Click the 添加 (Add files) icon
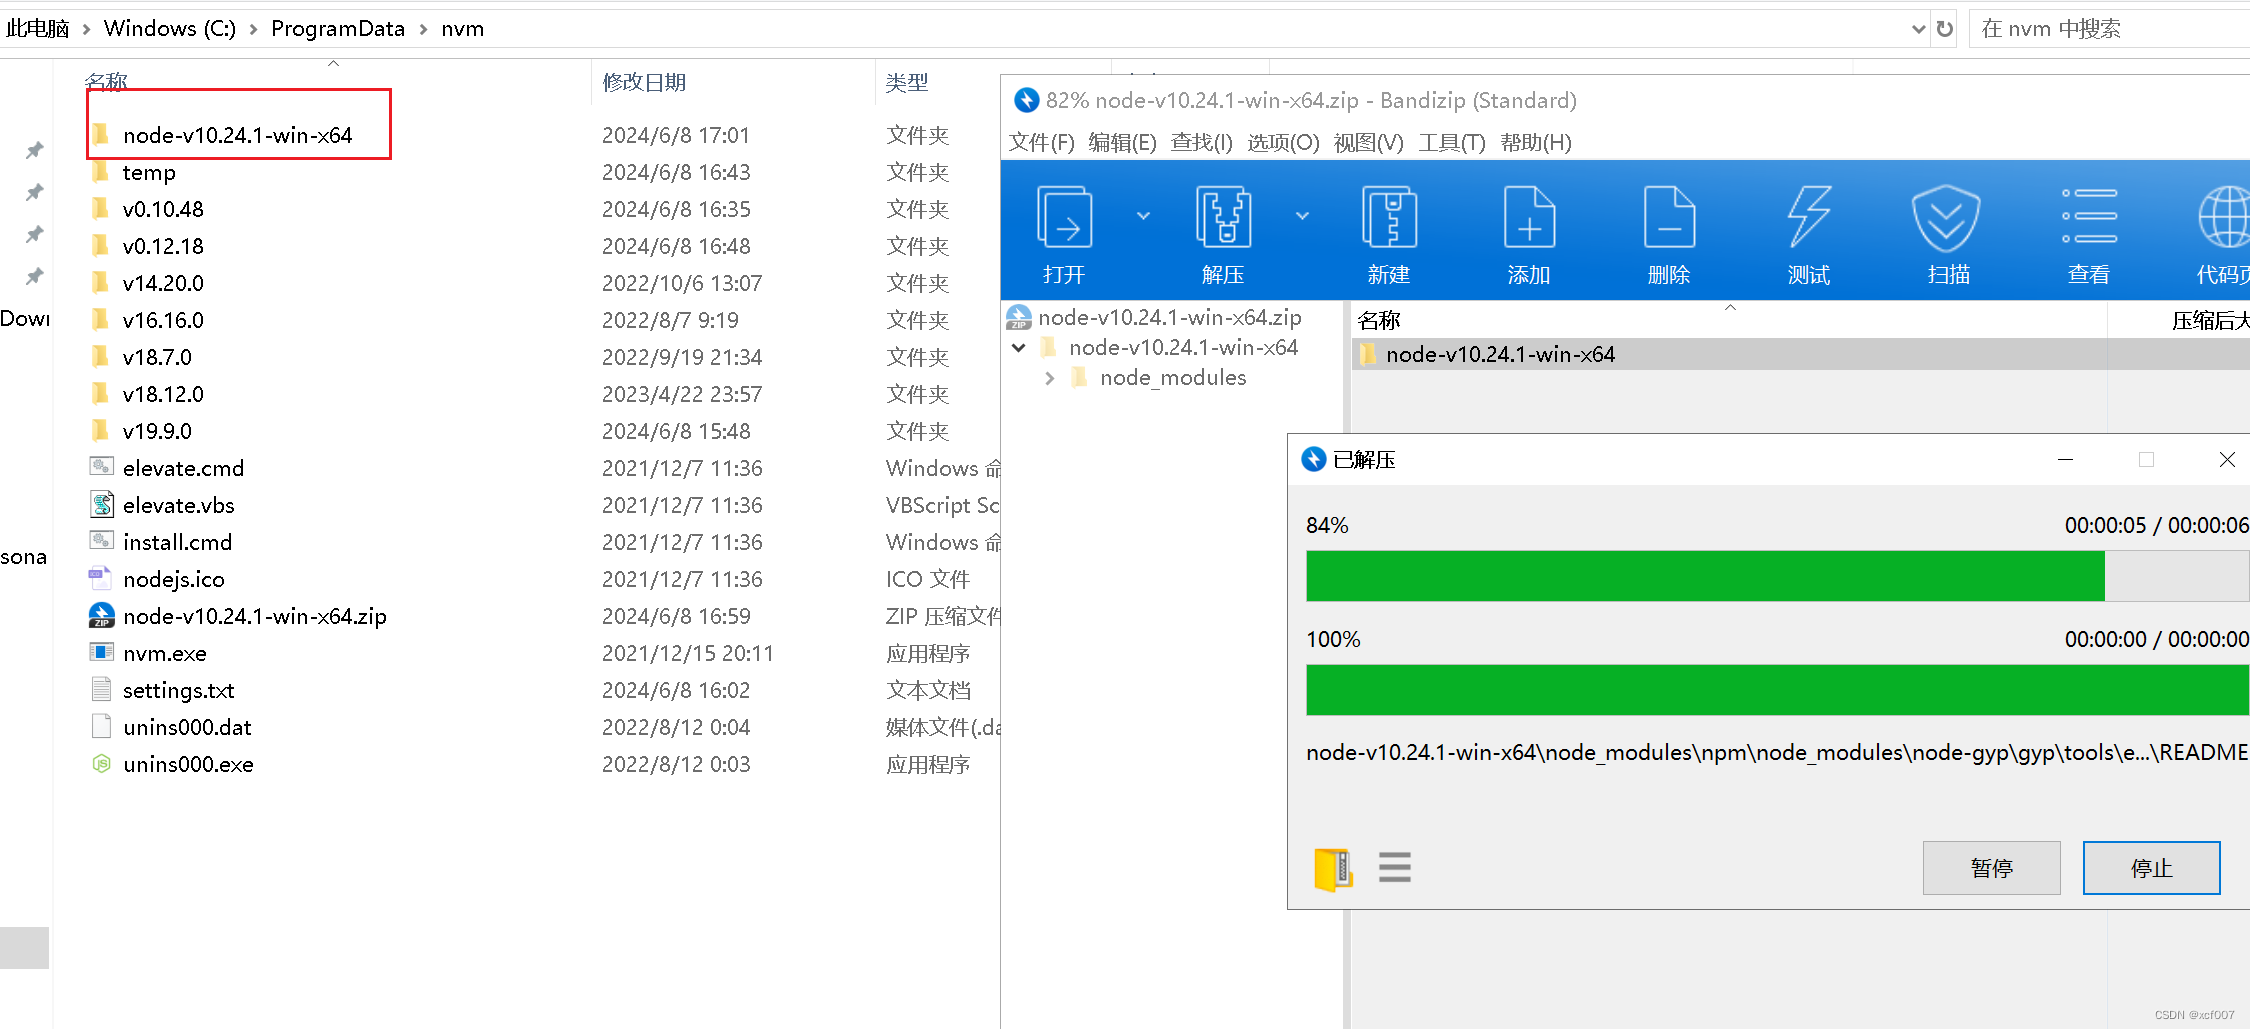The image size is (2250, 1029). point(1528,232)
